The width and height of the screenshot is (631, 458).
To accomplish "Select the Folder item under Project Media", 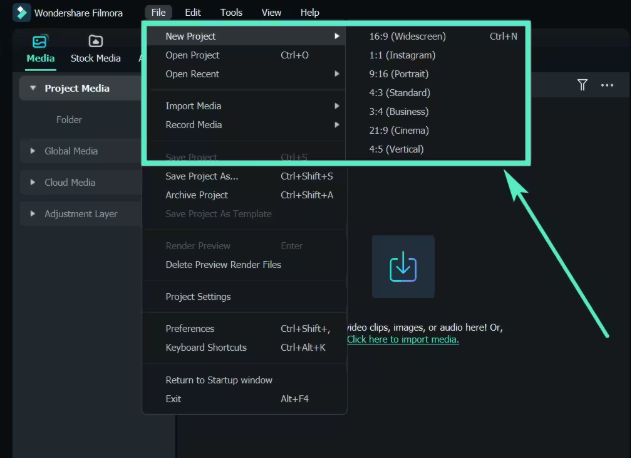I will 69,120.
